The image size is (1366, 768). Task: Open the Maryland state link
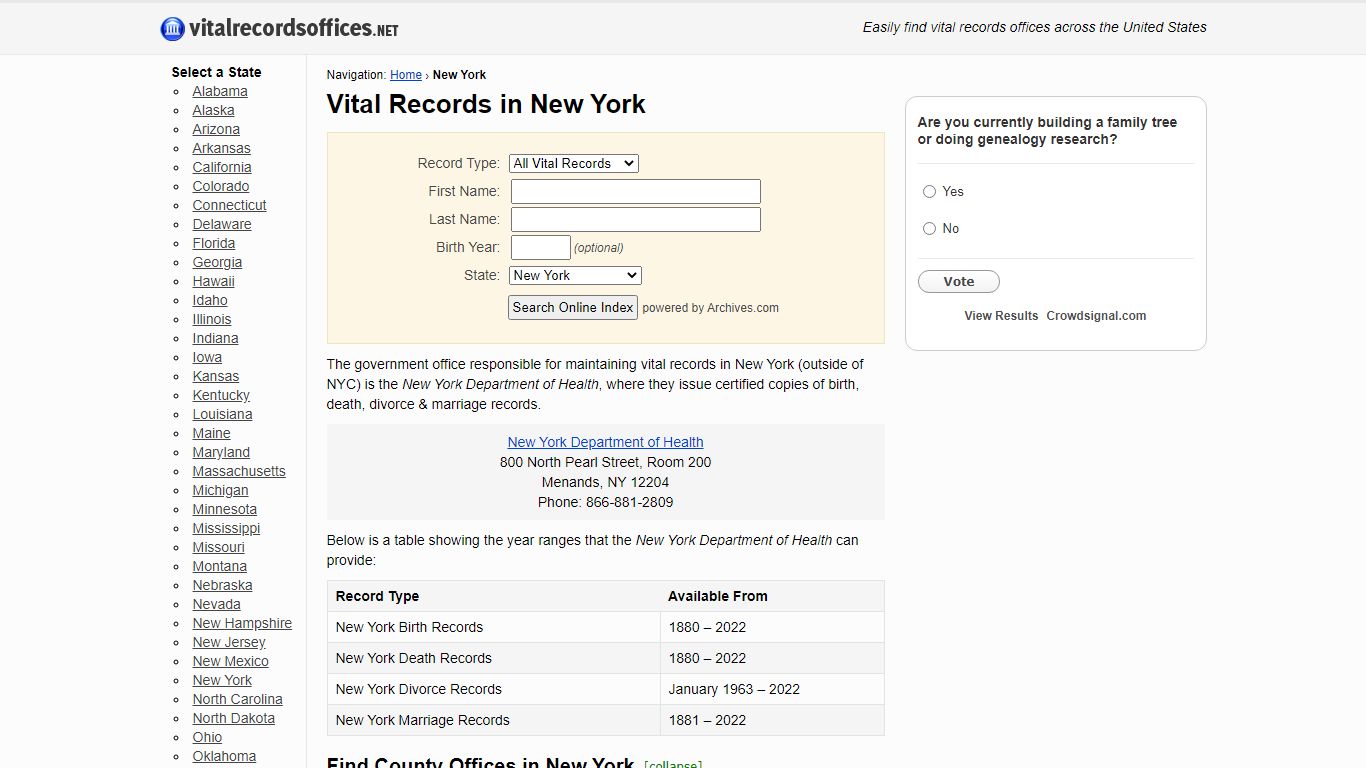[221, 452]
